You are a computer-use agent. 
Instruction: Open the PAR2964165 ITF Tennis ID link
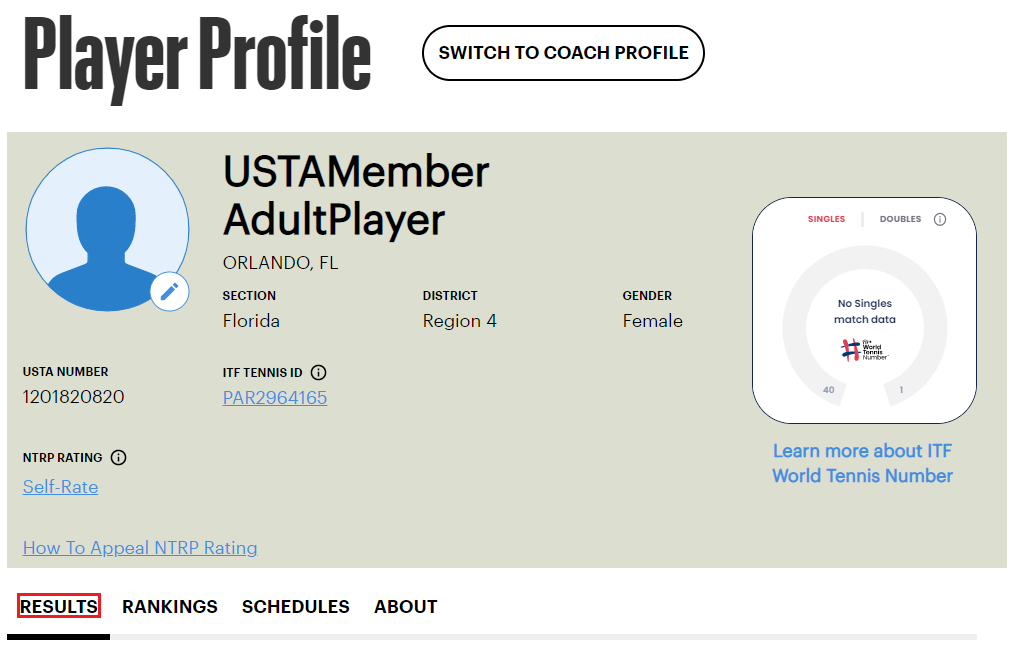tap(274, 397)
